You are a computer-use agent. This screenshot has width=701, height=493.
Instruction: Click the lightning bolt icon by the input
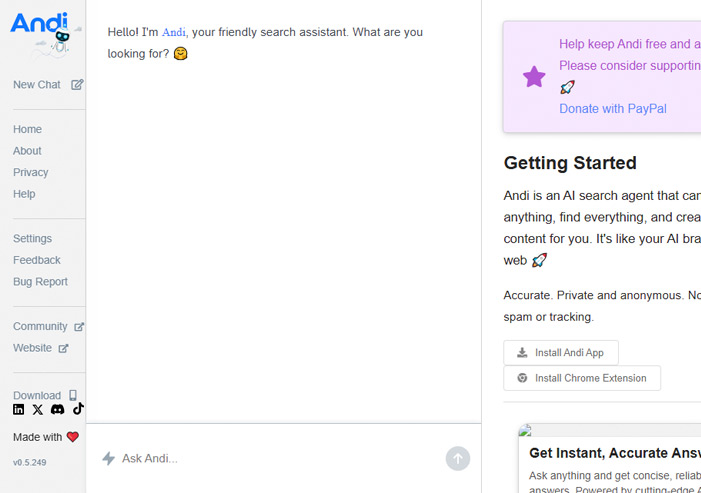(109, 458)
